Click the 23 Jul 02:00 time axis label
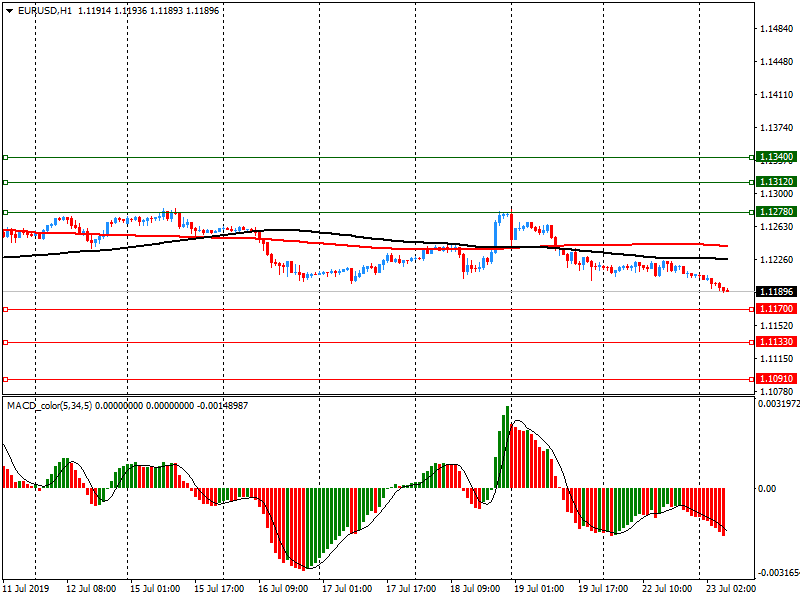Screen dimensions: 800x600 [x=731, y=588]
